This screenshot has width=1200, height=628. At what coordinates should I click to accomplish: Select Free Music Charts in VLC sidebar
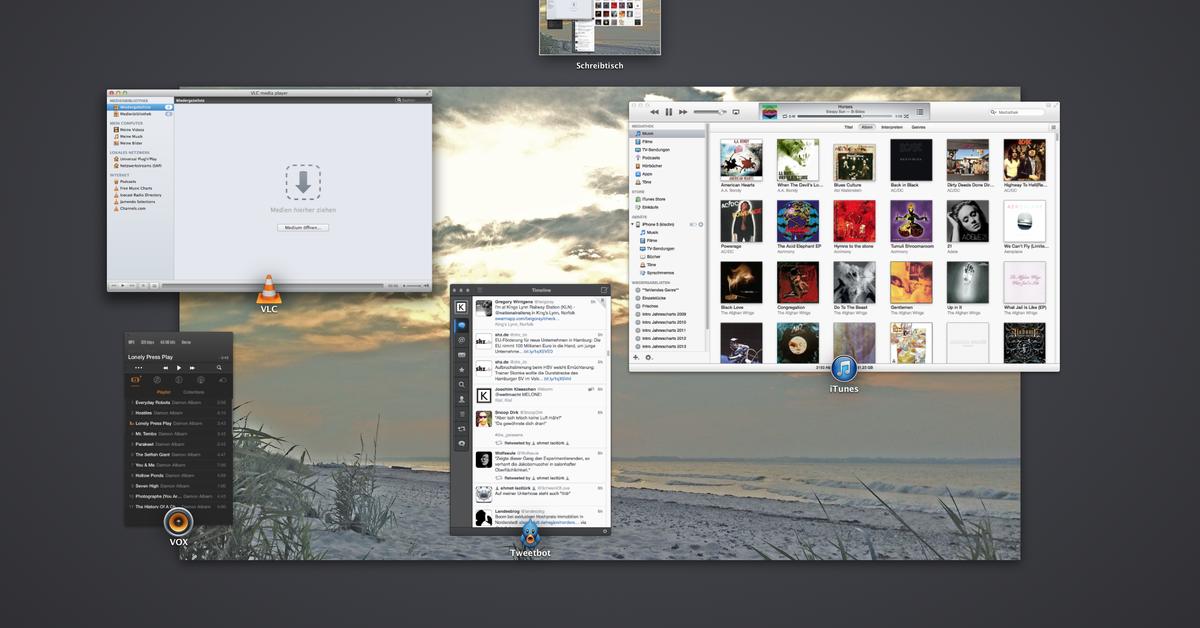click(x=134, y=188)
